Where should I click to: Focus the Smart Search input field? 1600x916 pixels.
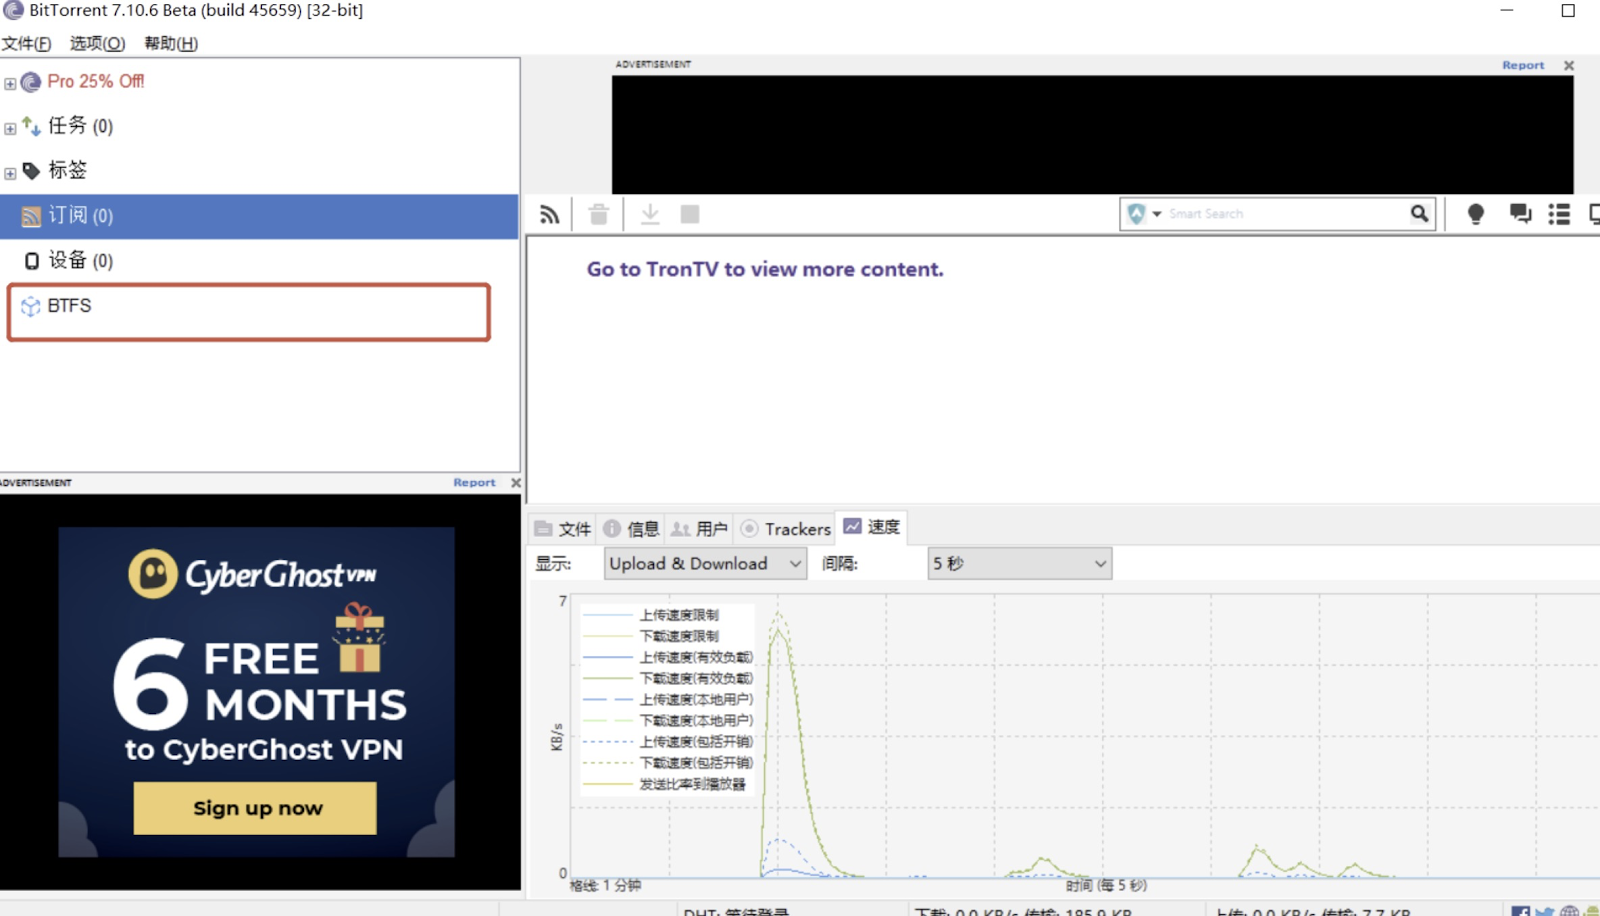click(1285, 214)
